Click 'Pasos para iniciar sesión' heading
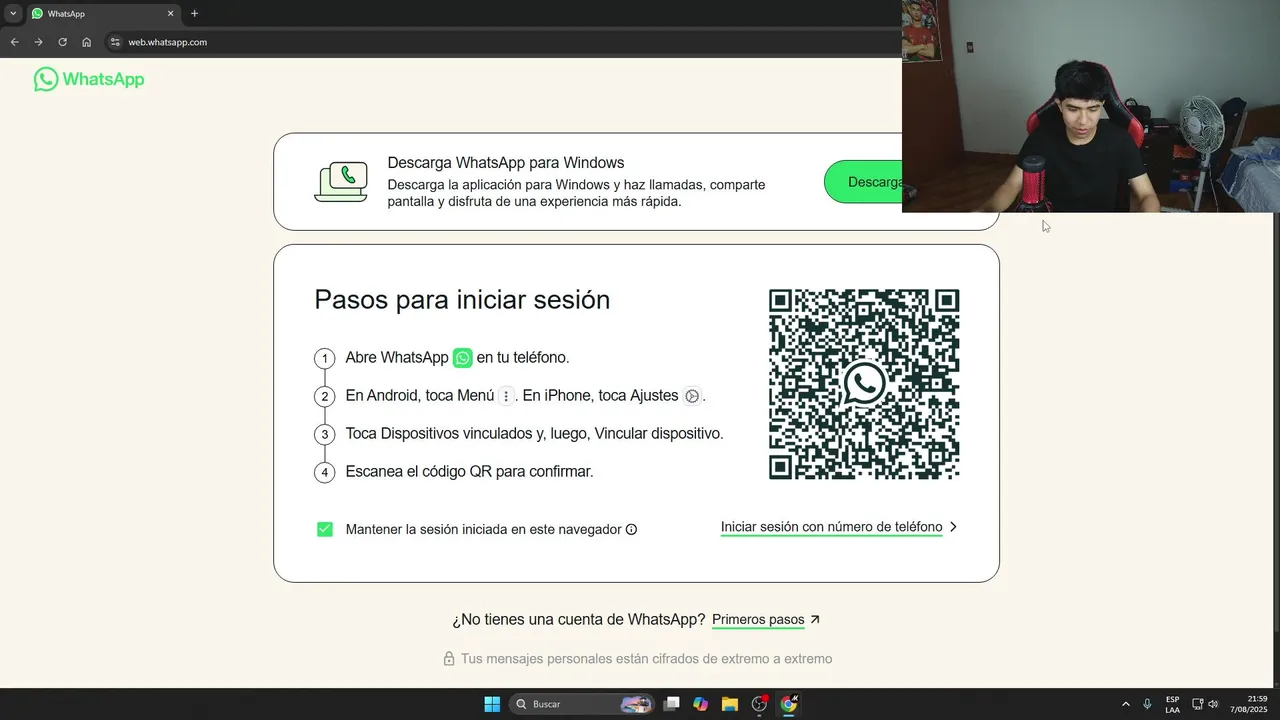The image size is (1280, 720). 462,300
